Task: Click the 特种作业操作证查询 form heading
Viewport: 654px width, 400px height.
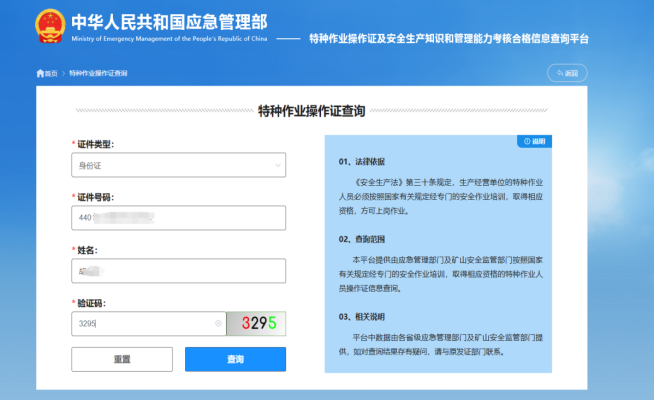Action: click(x=311, y=110)
